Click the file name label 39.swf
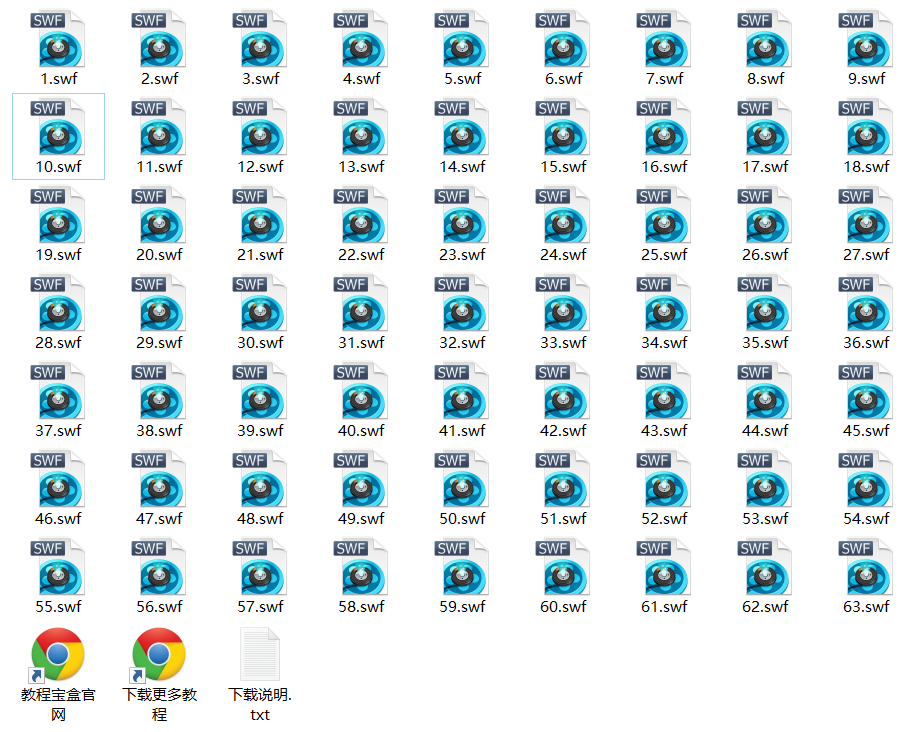The image size is (910, 732). point(260,431)
